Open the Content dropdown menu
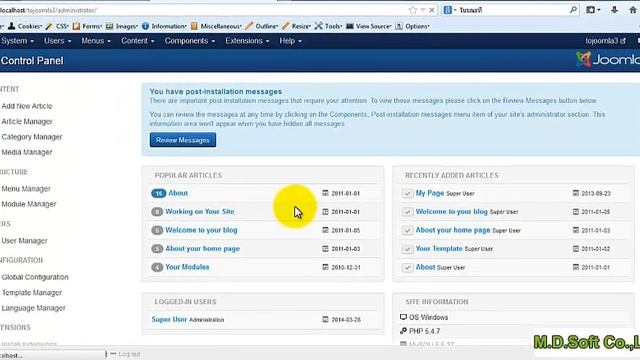Image resolution: width=640 pixels, height=360 pixels. click(138, 41)
